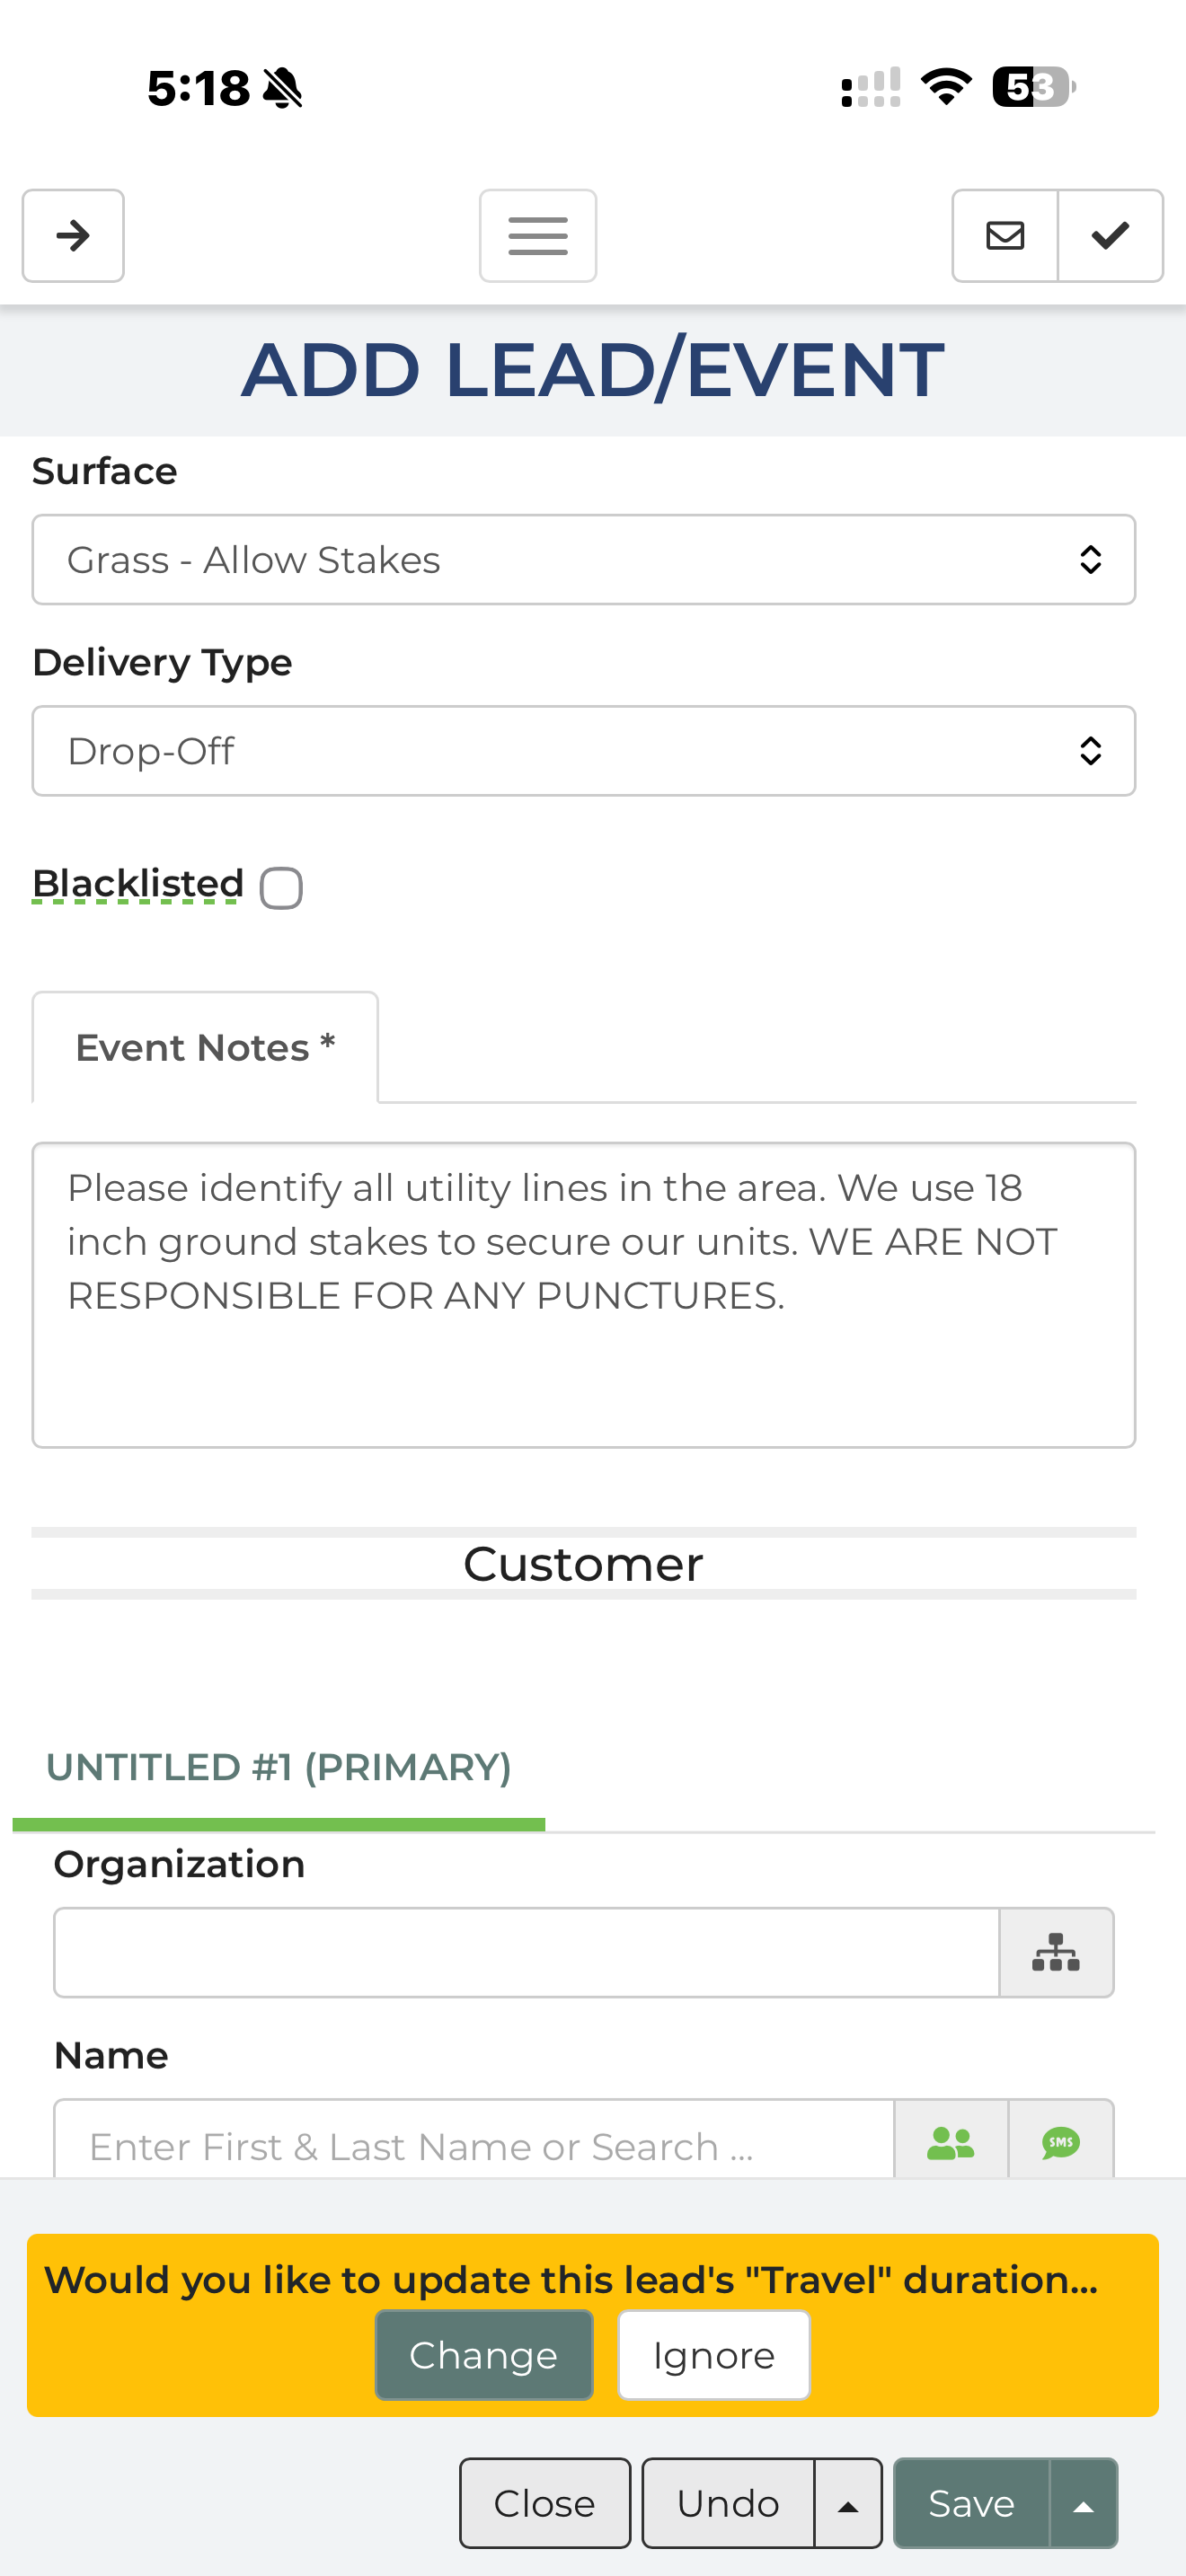
Task: Open the organization hierarchy icon
Action: click(x=1056, y=1952)
